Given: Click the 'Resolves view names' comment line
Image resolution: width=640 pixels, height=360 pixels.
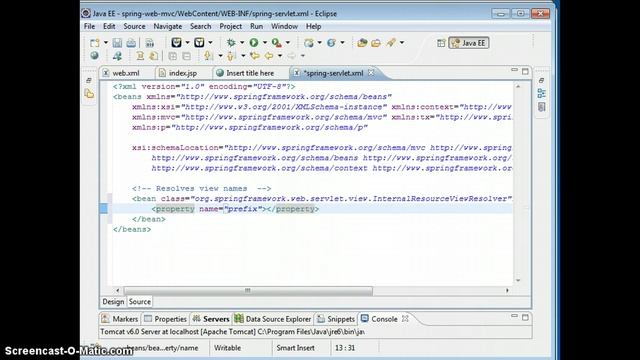Looking at the screenshot, I should point(202,189).
